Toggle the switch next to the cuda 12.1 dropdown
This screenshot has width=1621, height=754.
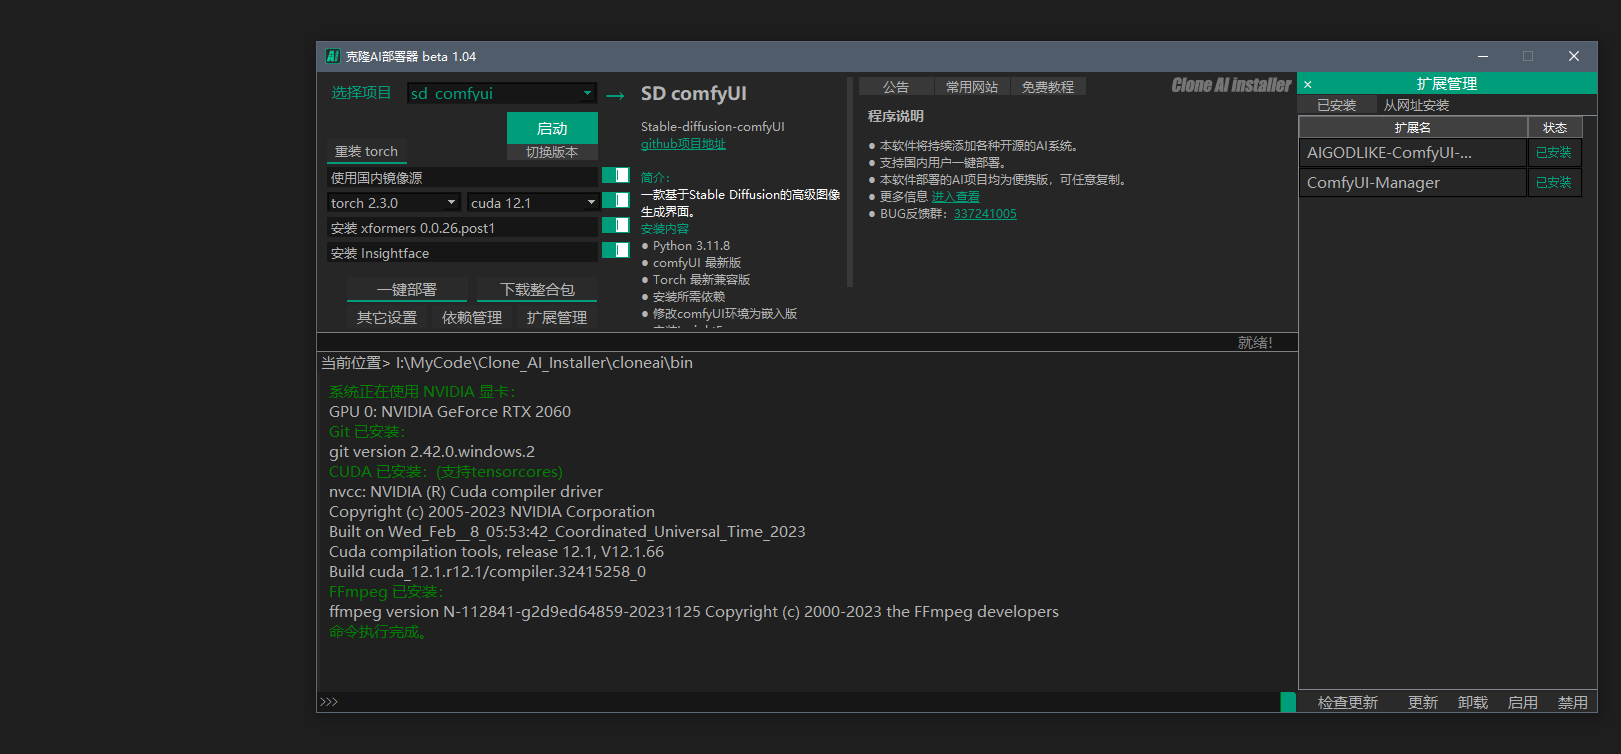[x=615, y=201]
